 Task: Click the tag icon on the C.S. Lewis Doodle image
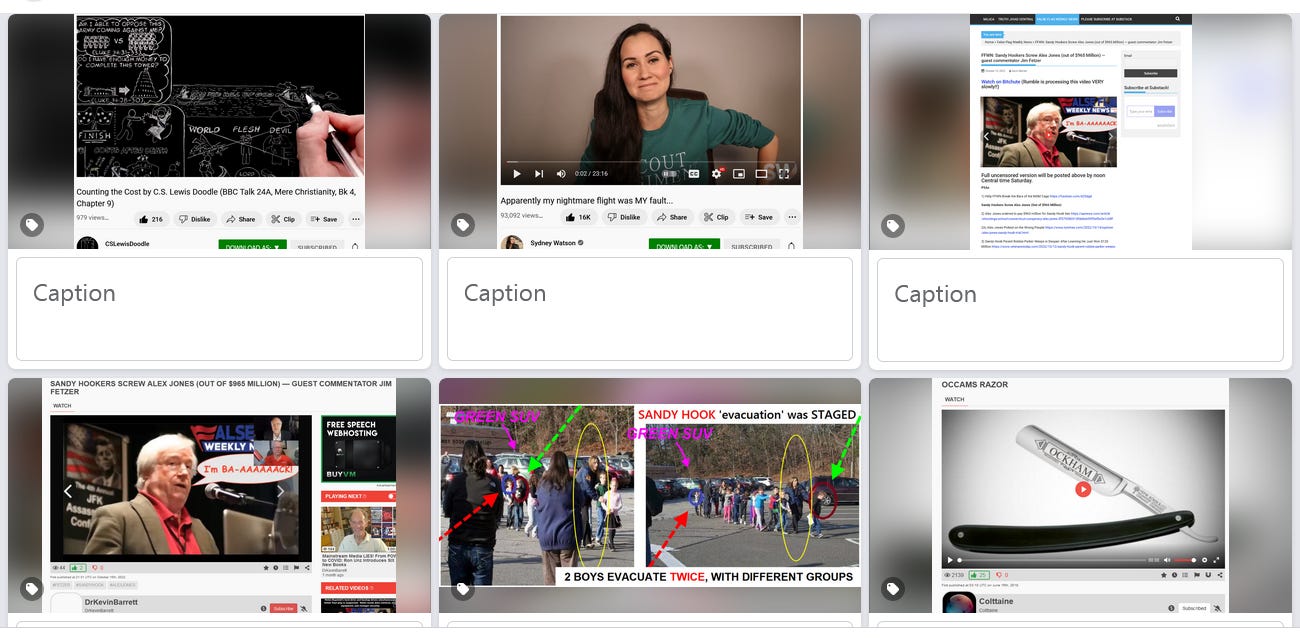pos(32,225)
